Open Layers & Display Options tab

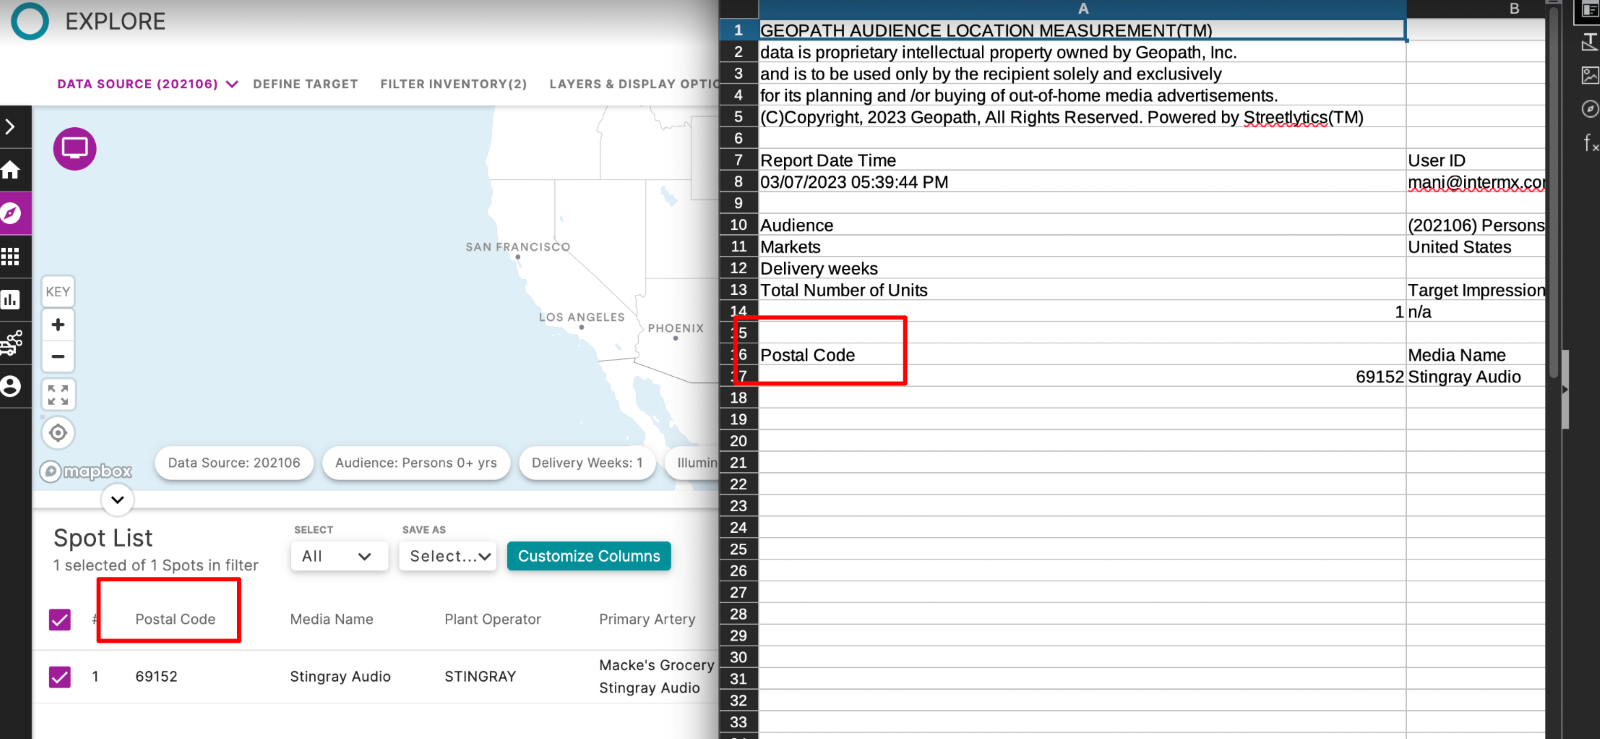tap(634, 84)
